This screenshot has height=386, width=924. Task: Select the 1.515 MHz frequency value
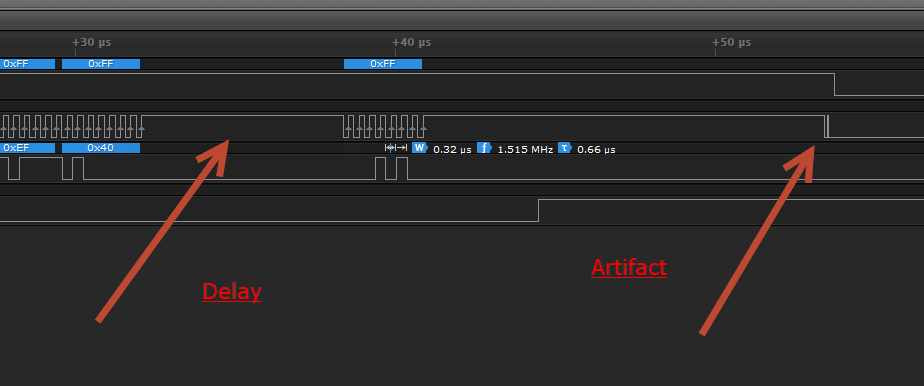coord(525,150)
